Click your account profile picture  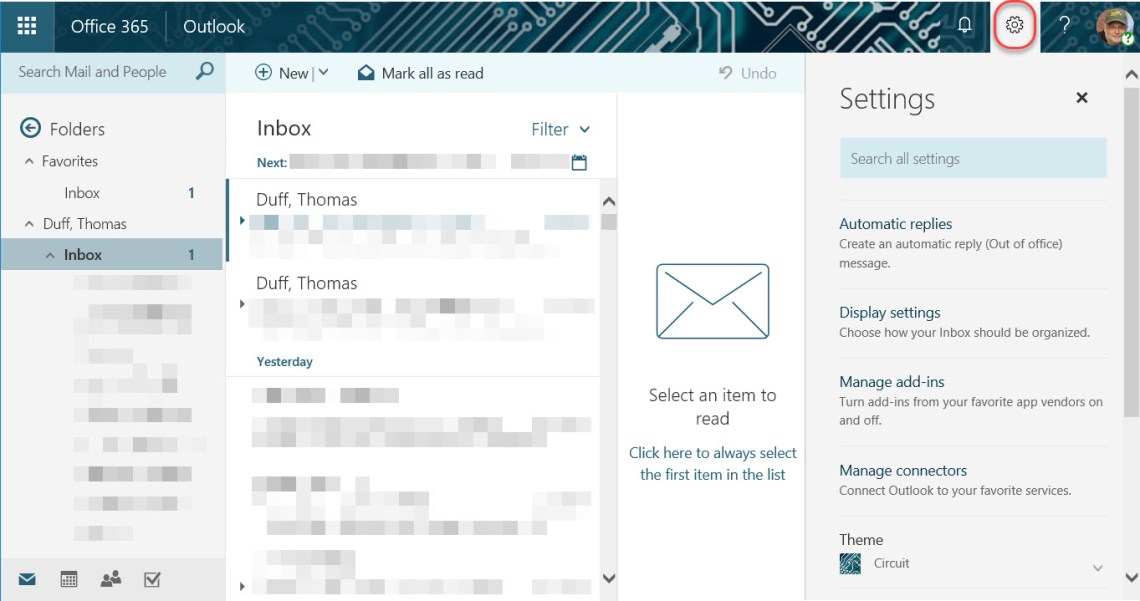[1113, 26]
